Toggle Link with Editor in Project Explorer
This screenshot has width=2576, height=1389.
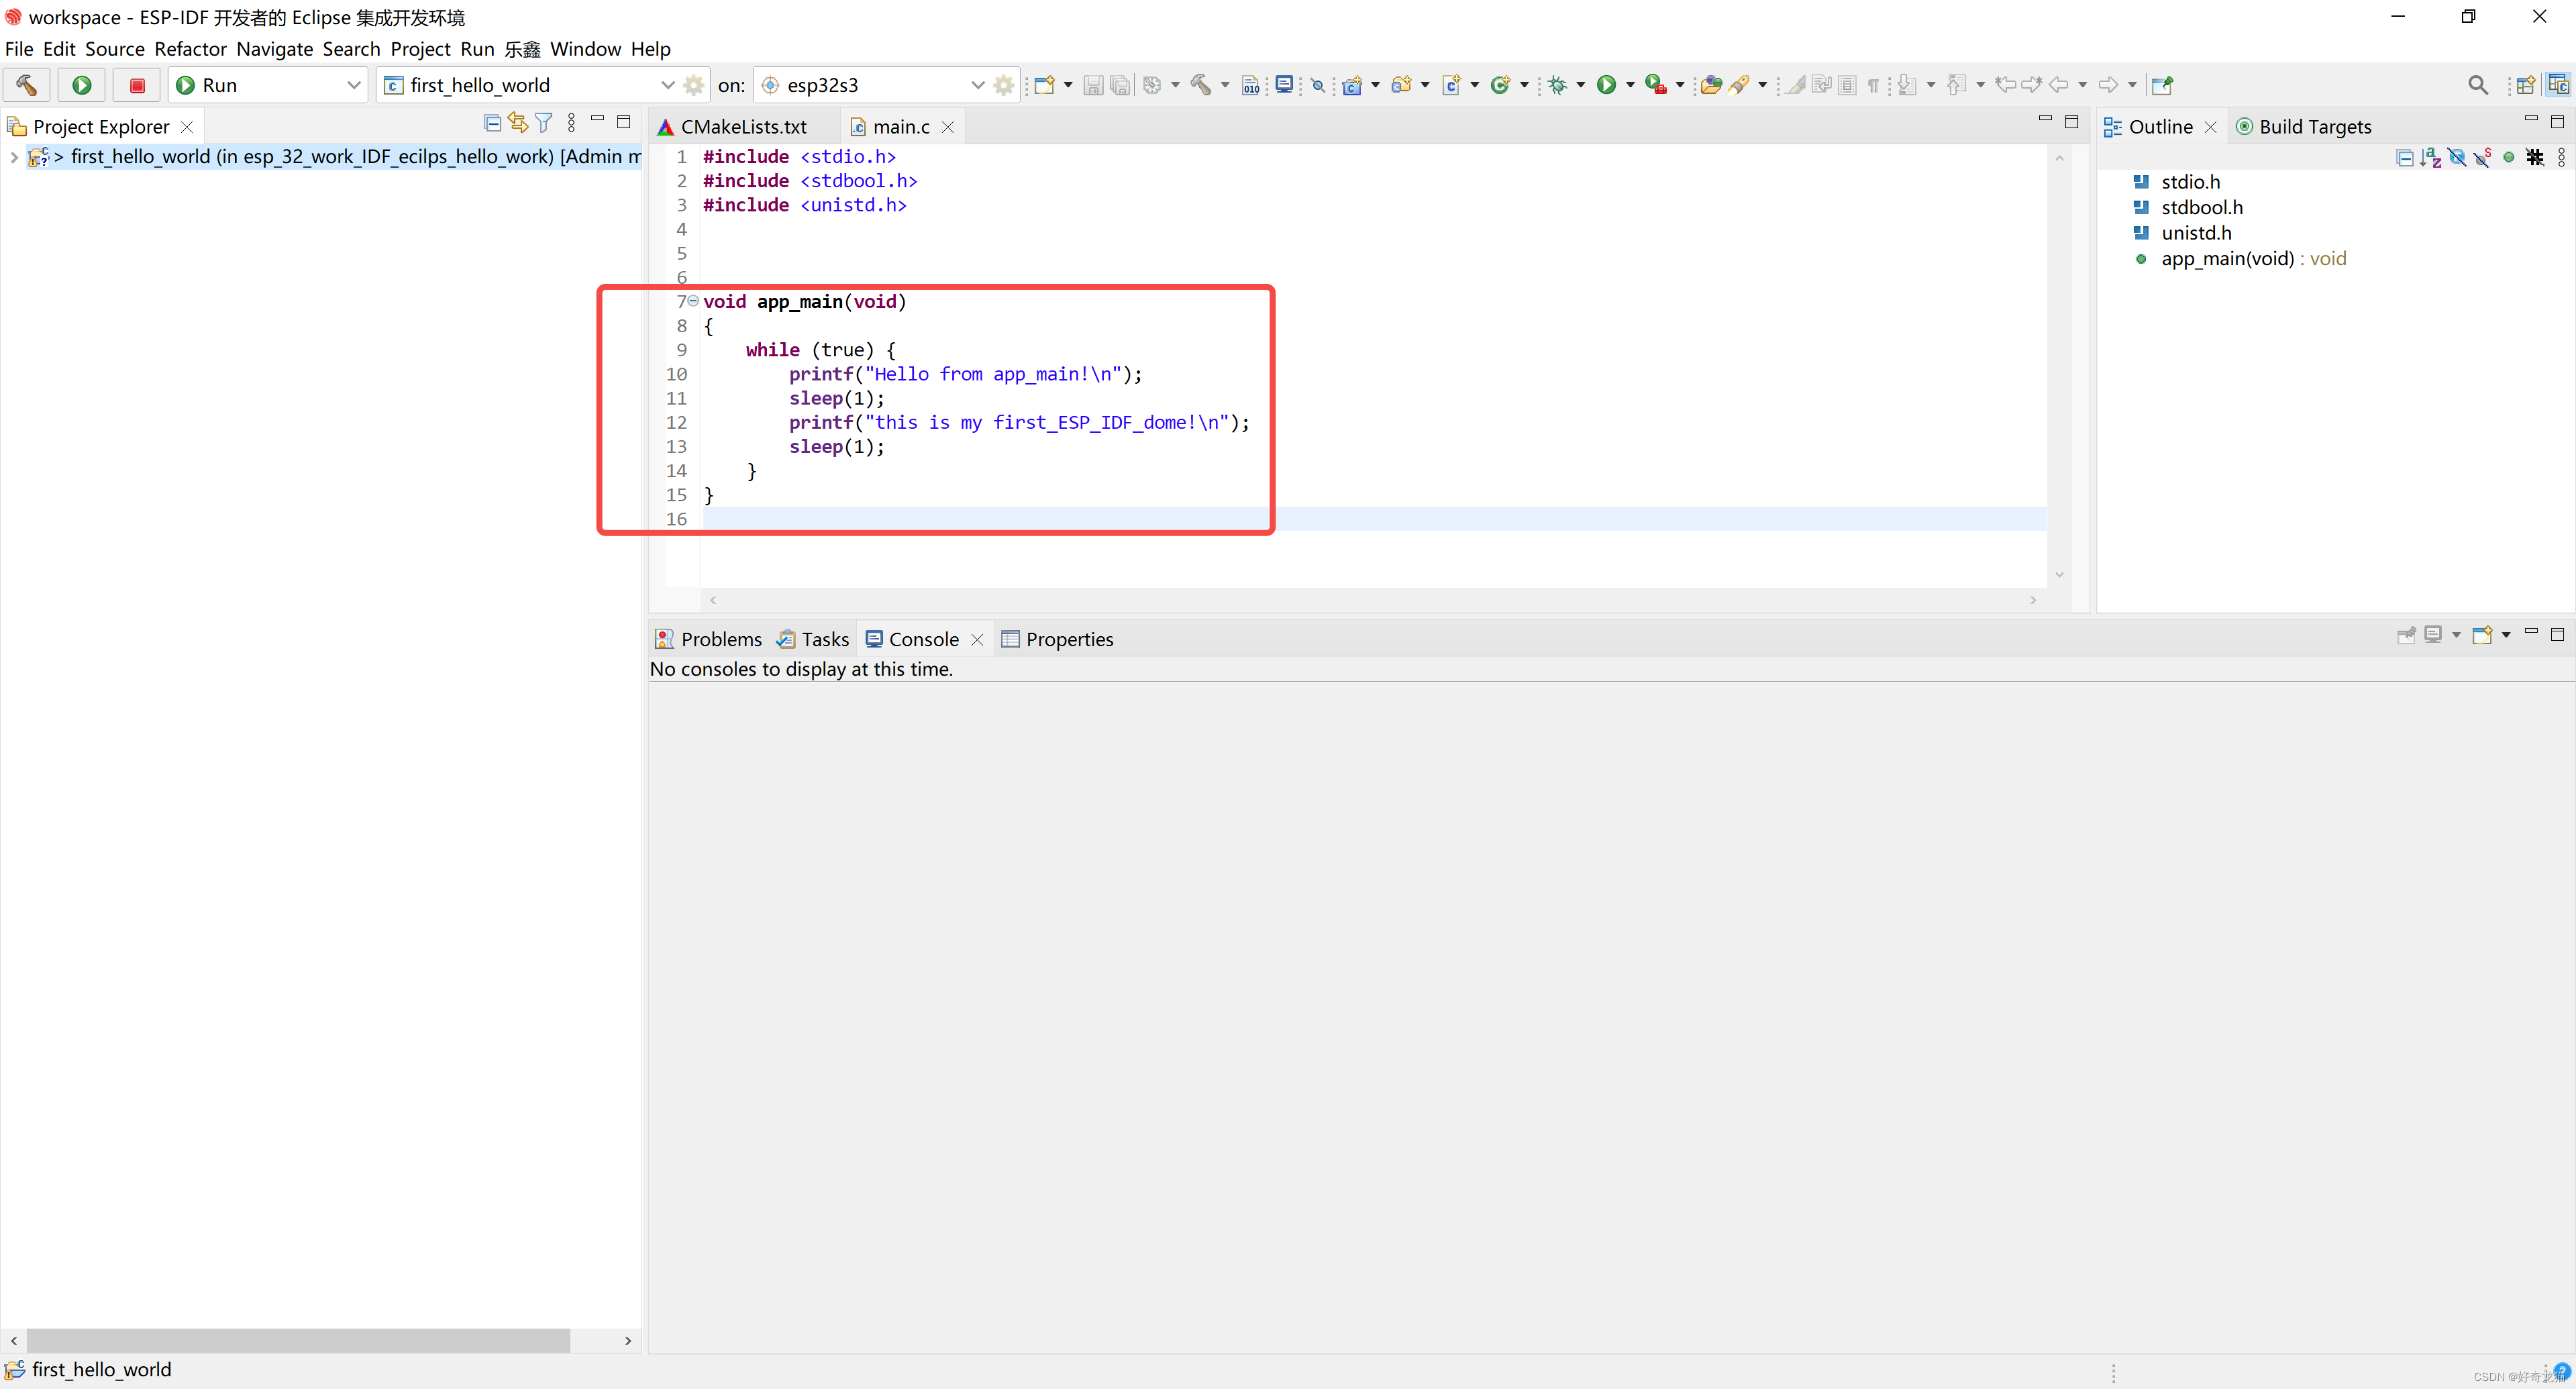[x=517, y=123]
